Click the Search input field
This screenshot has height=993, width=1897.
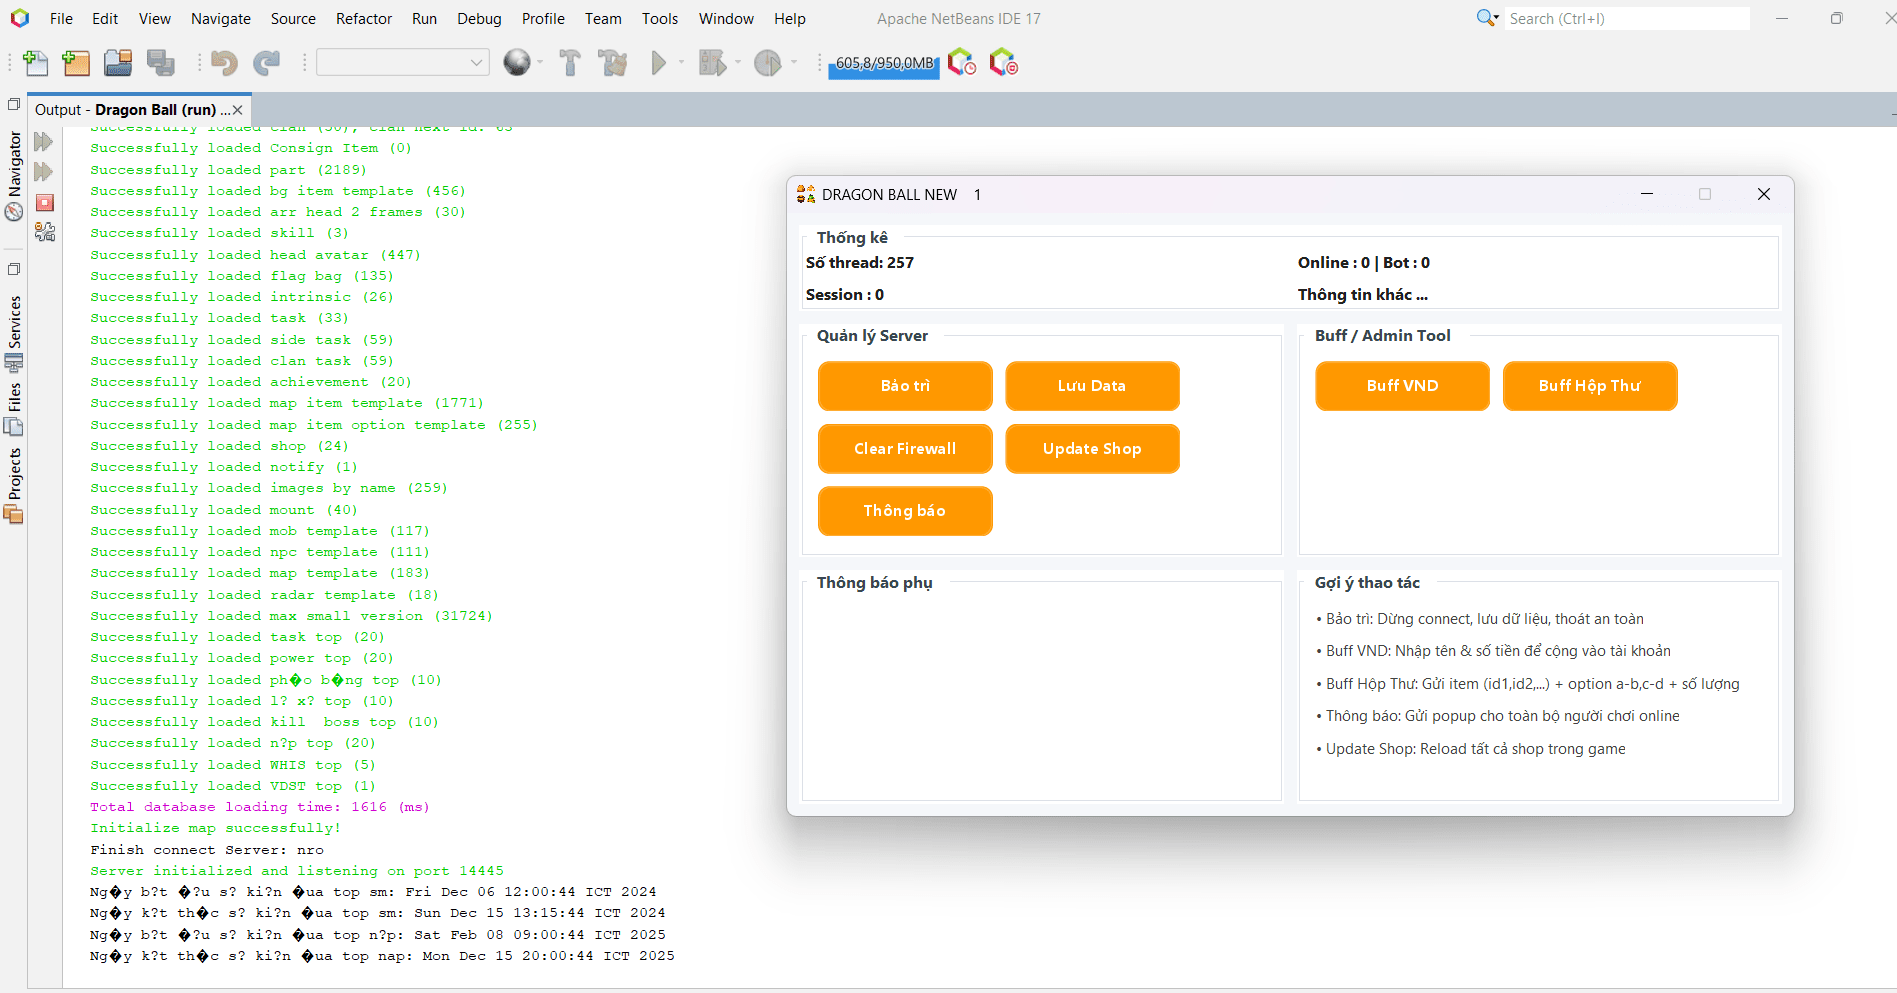click(1627, 19)
